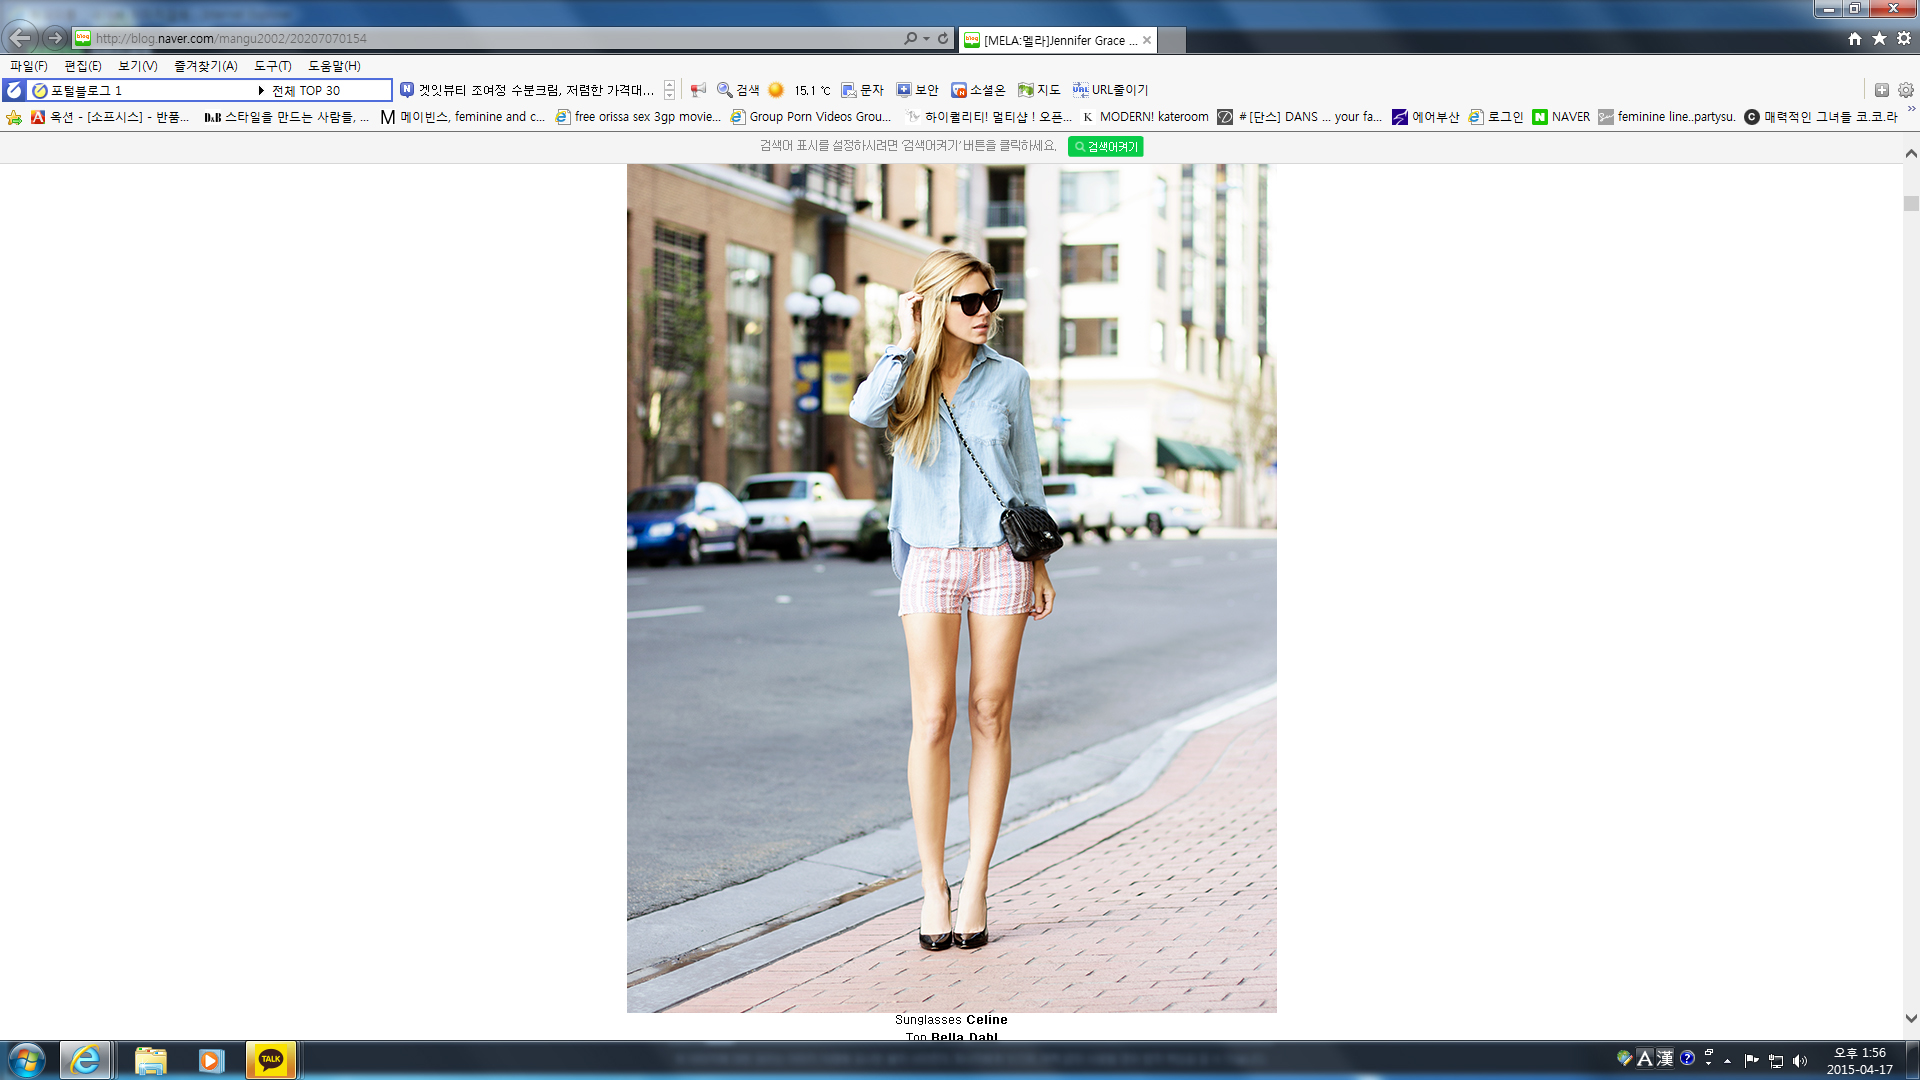This screenshot has width=1920, height=1080.
Task: Open the 겟잇뷰티 수분크림 headline link
Action: point(528,90)
